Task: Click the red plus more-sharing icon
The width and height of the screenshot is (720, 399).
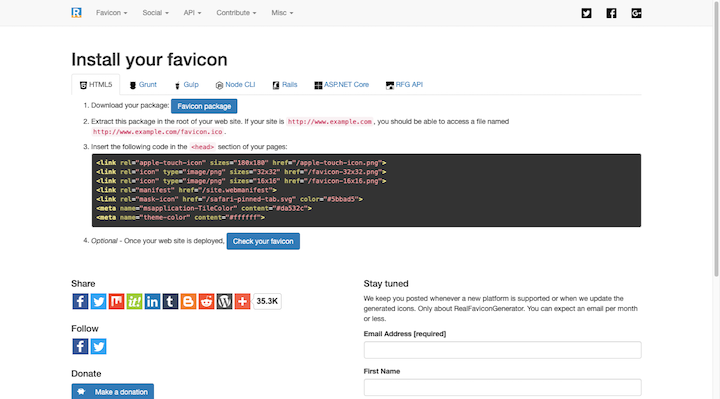Action: pyautogui.click(x=242, y=301)
